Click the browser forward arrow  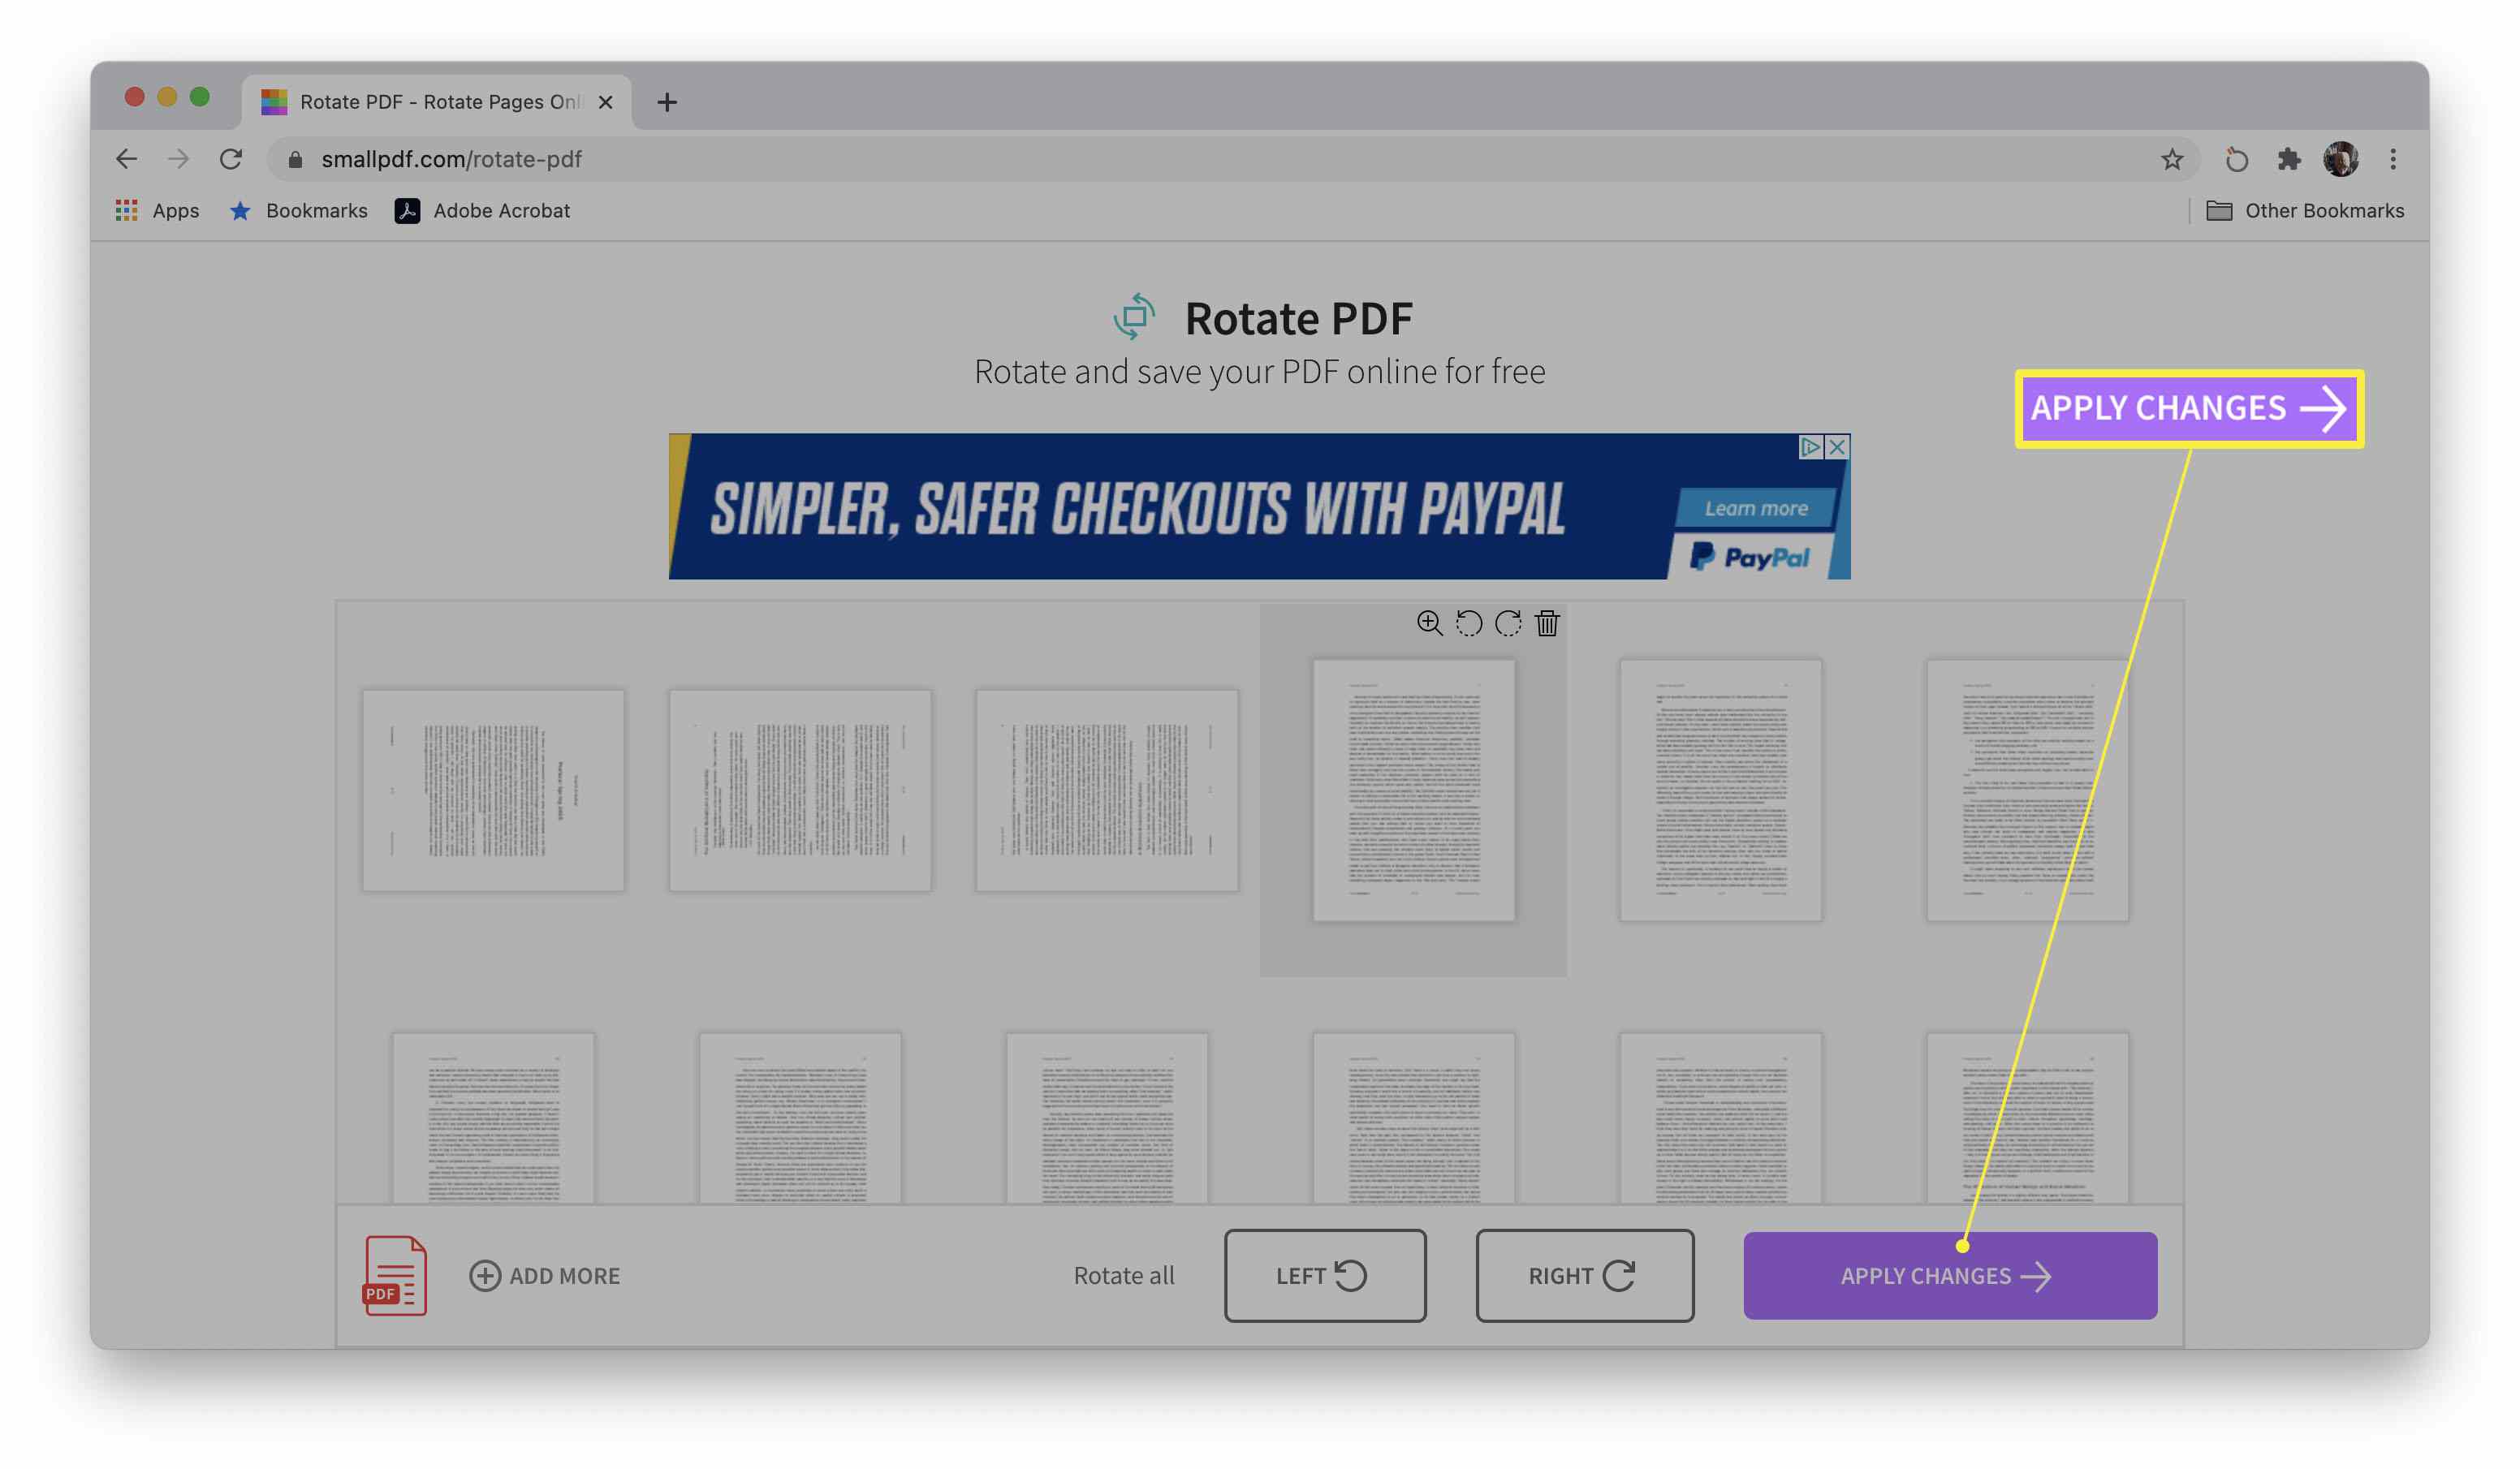click(178, 159)
